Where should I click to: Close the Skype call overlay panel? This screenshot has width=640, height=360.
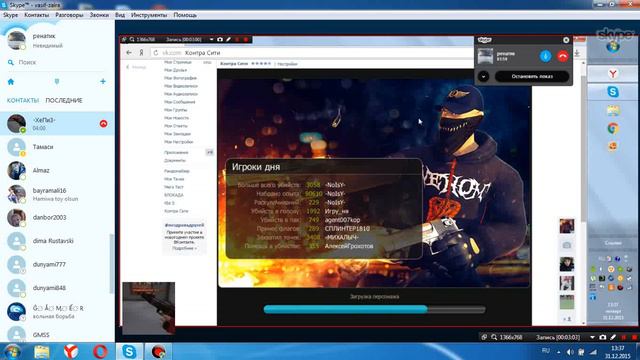click(566, 40)
